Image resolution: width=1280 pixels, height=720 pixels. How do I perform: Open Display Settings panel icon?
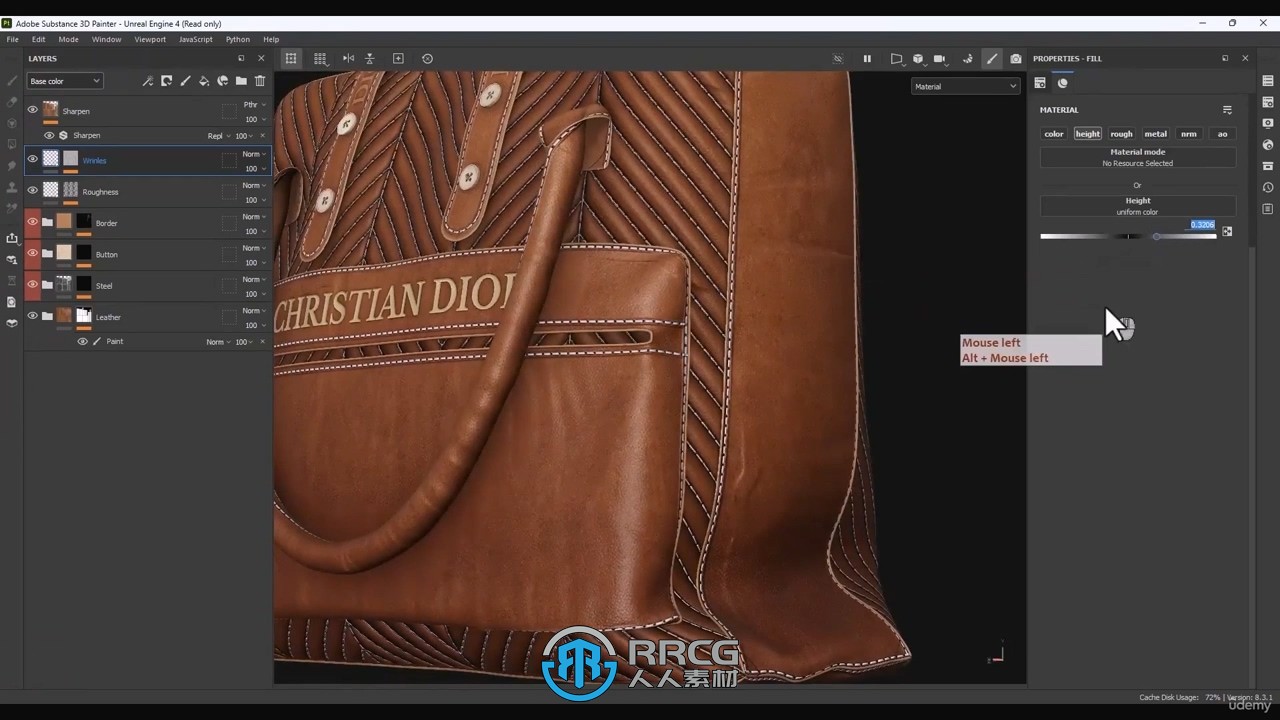[1268, 123]
